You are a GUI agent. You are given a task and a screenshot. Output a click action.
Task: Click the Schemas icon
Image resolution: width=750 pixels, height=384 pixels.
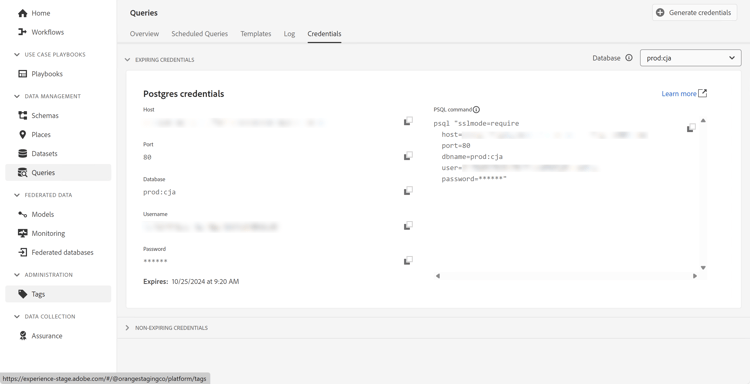22,115
